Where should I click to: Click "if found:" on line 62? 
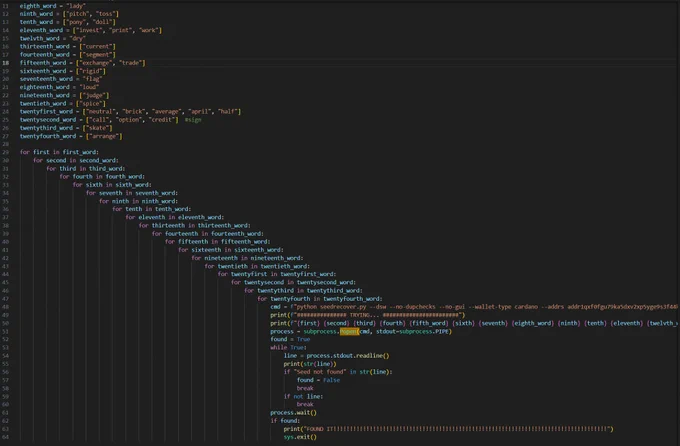point(285,421)
